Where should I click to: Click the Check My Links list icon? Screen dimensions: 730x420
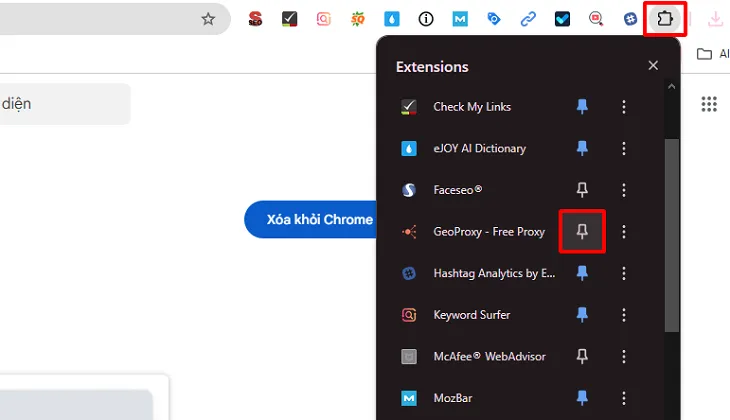409,107
